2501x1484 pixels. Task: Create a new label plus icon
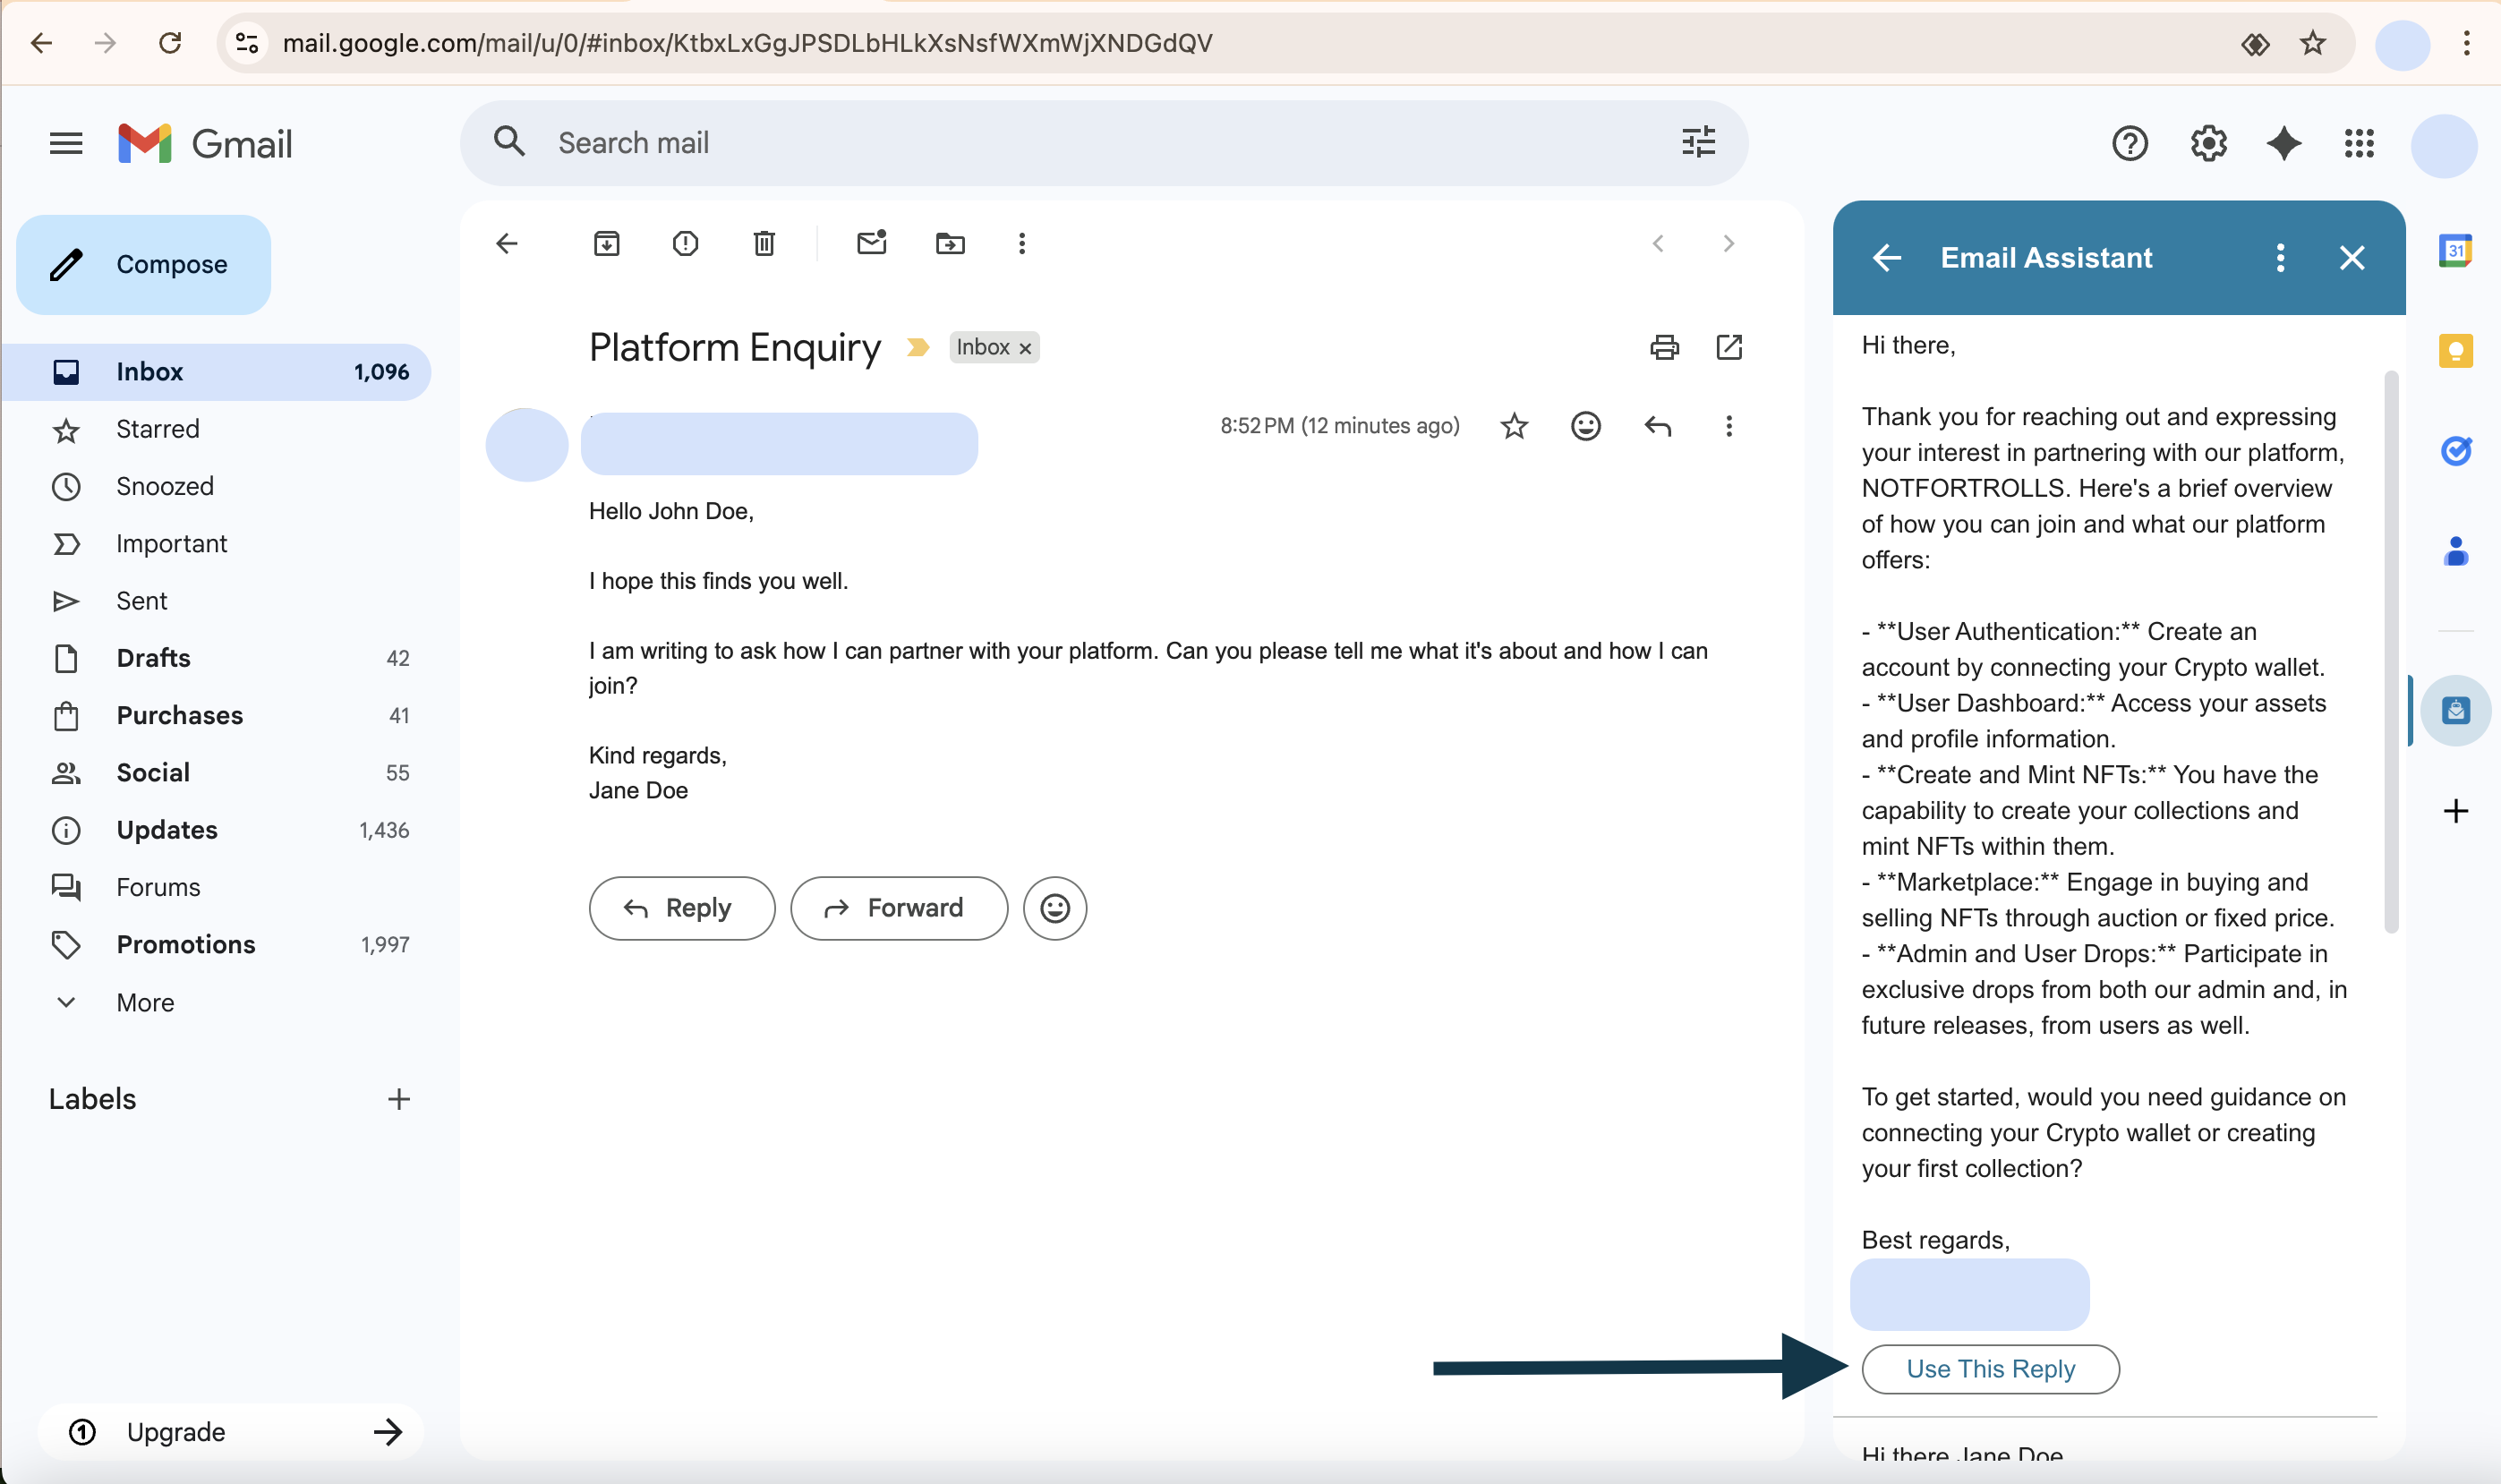pyautogui.click(x=398, y=1099)
